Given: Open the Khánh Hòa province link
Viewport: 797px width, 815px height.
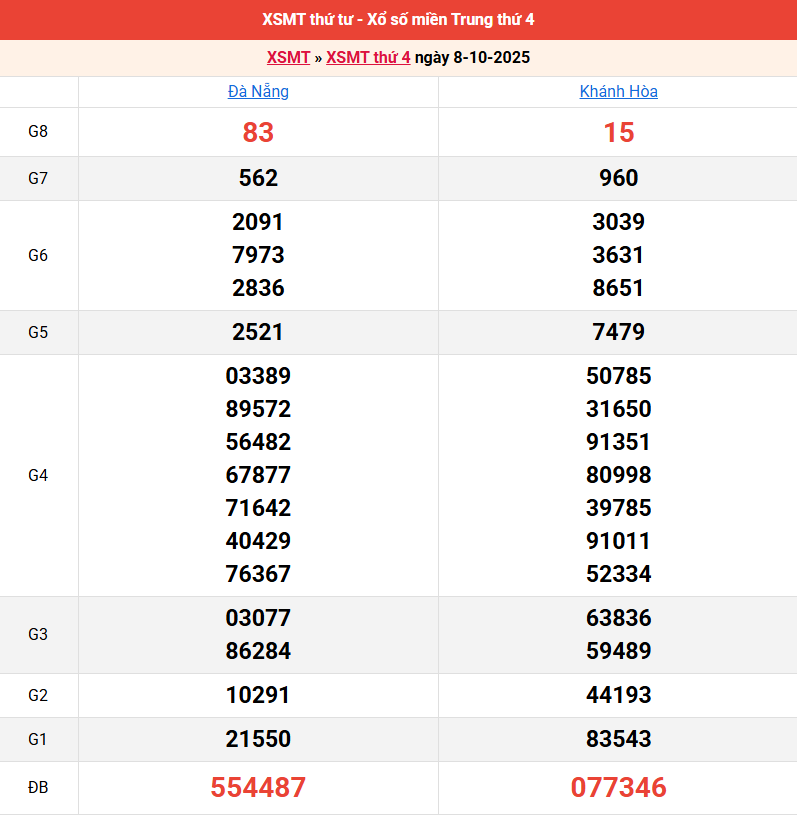Looking at the screenshot, I should coord(618,92).
